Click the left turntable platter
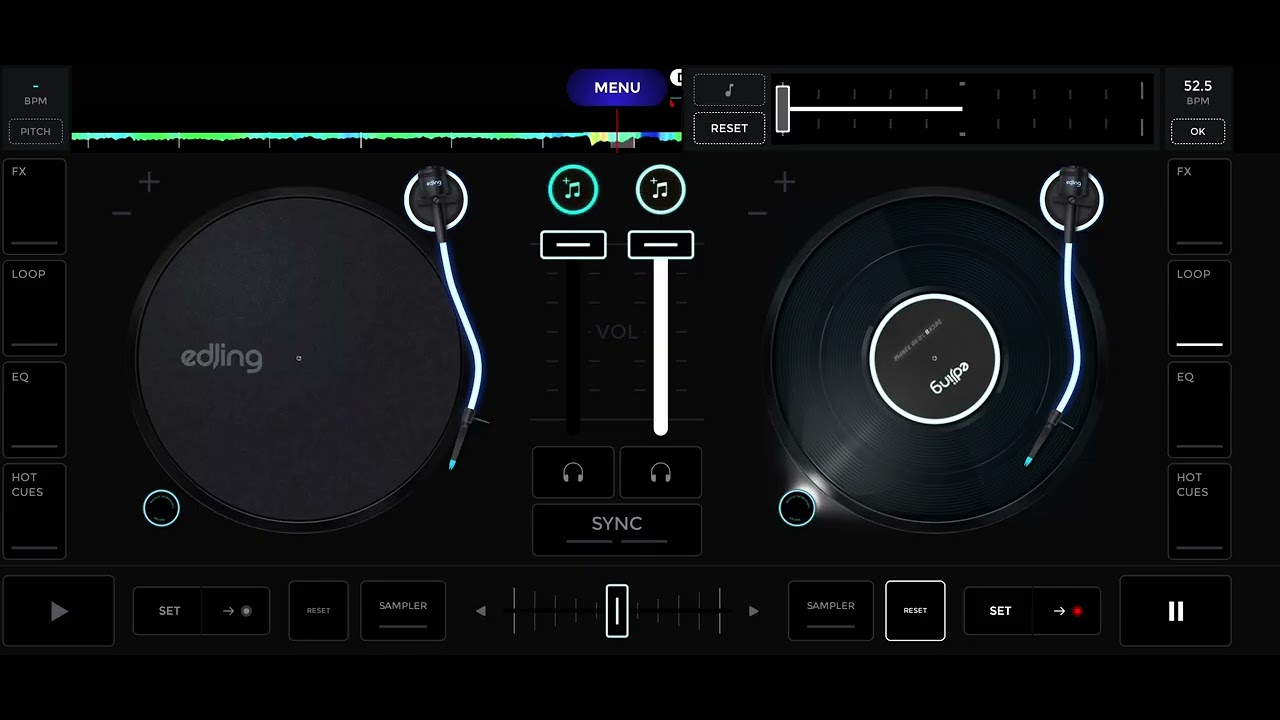 (x=298, y=358)
